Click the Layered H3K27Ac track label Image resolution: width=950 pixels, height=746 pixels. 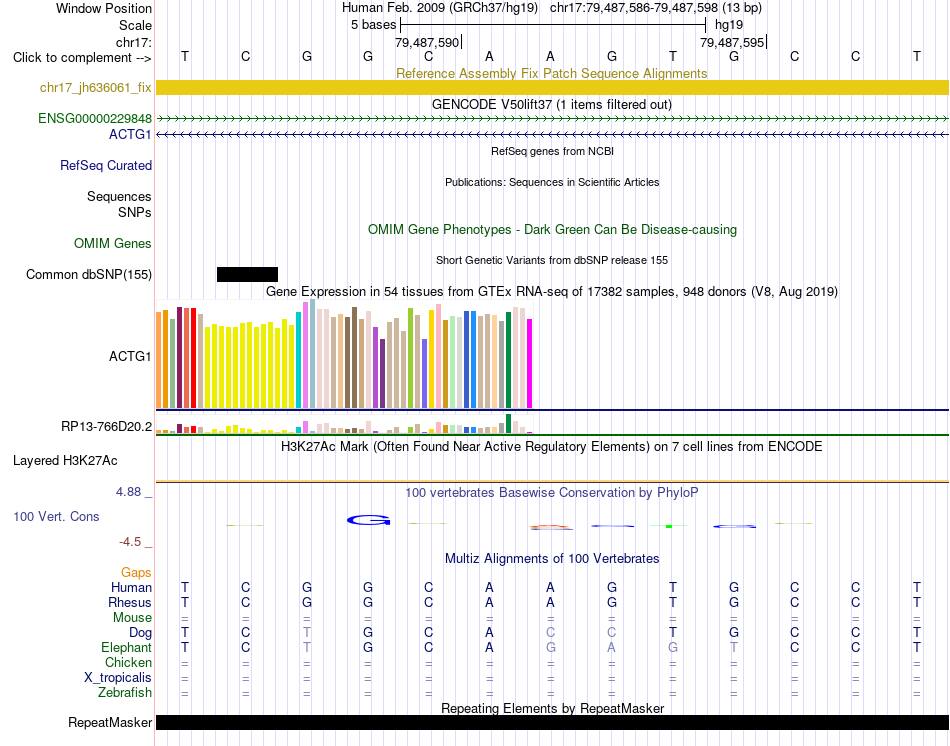(x=65, y=461)
